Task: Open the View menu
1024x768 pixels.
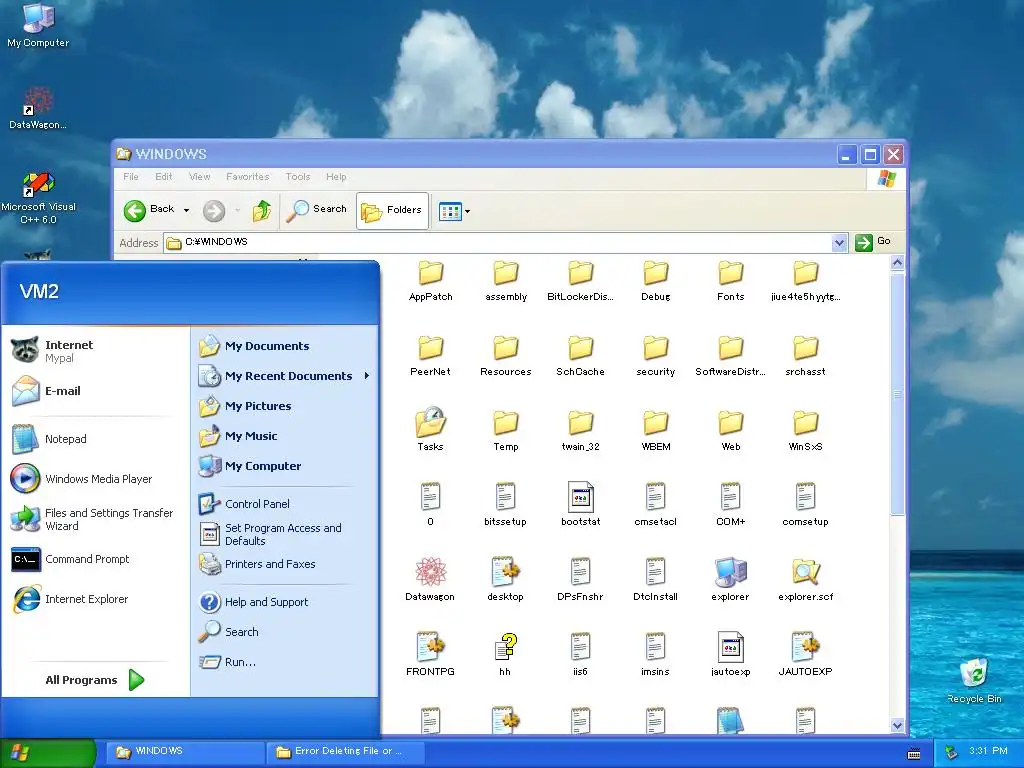Action: (199, 177)
